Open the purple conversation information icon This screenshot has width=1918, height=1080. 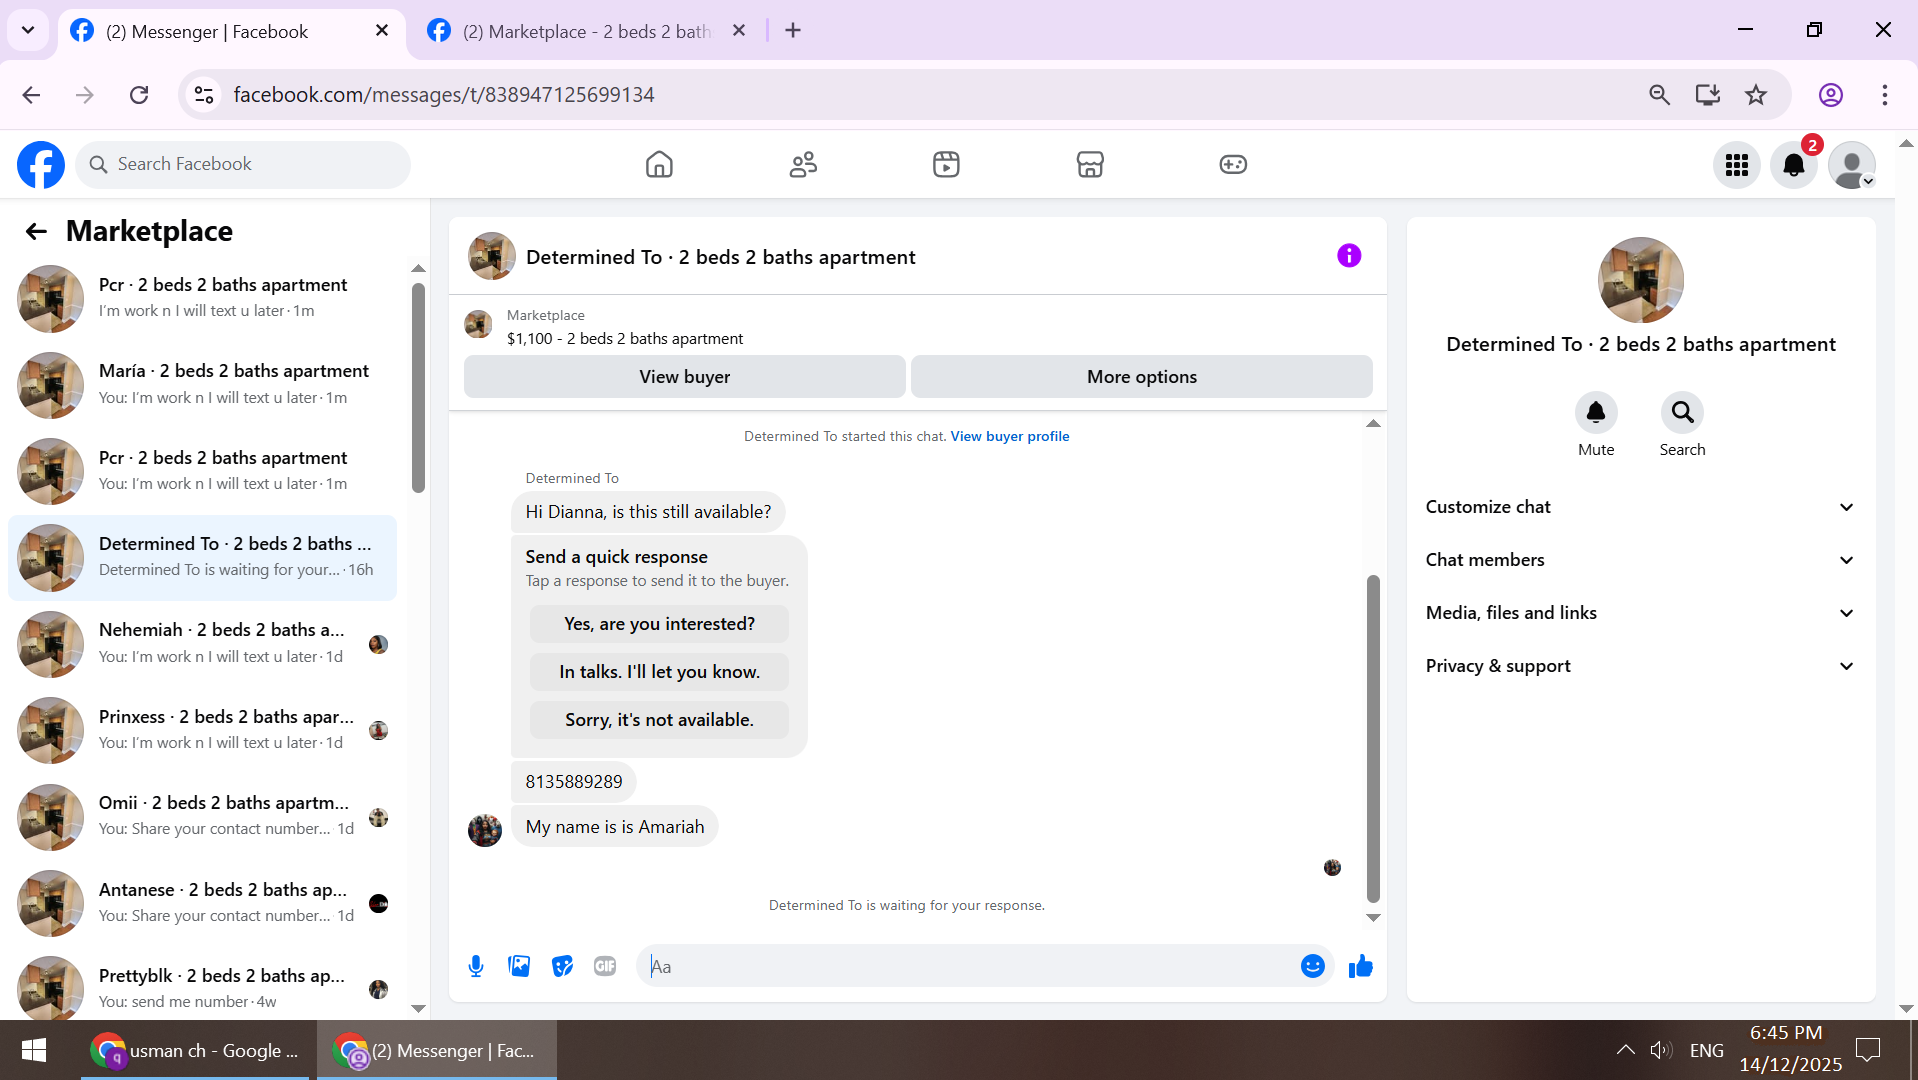click(1349, 256)
